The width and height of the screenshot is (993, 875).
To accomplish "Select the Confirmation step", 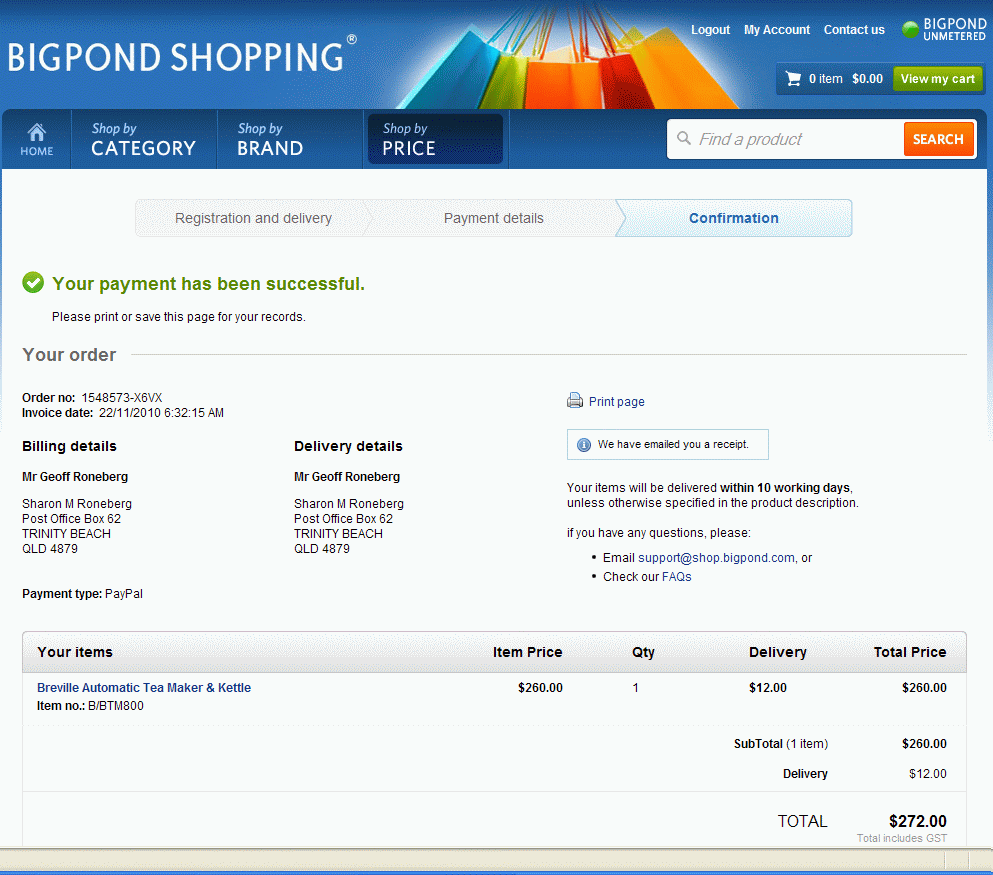I will (733, 218).
